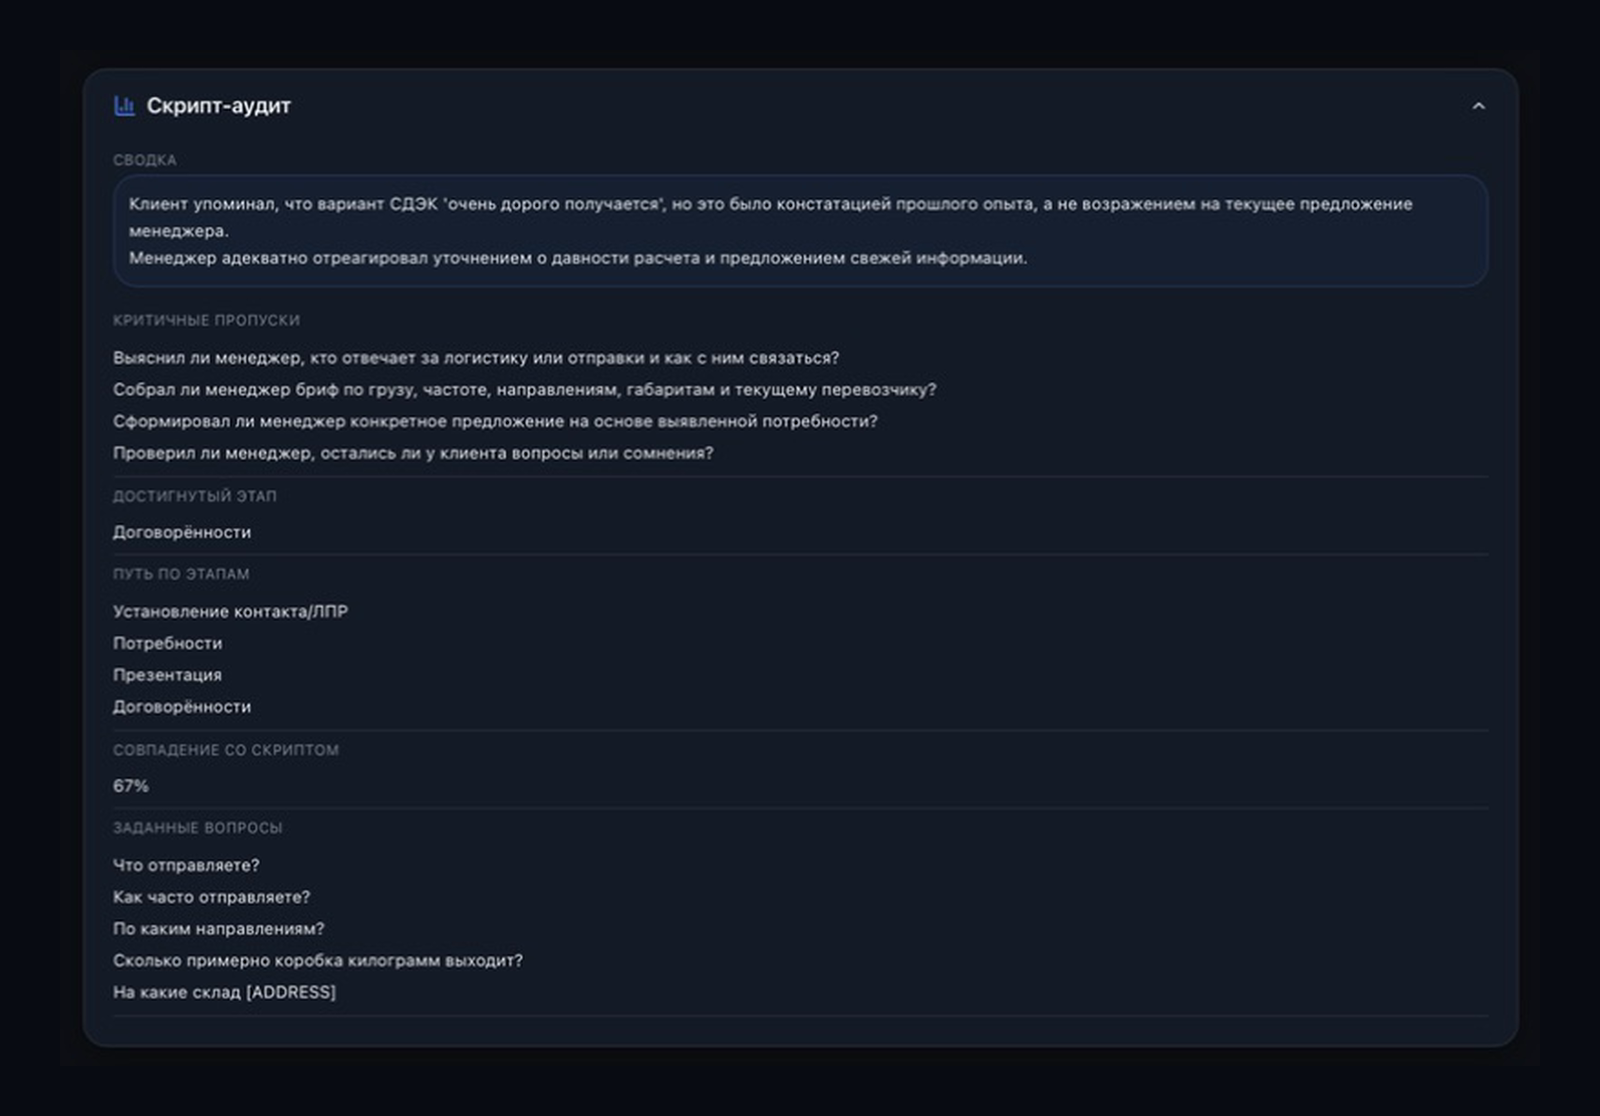This screenshot has height=1116, width=1600.
Task: Select the question about logistics responsibility
Action: coord(476,358)
